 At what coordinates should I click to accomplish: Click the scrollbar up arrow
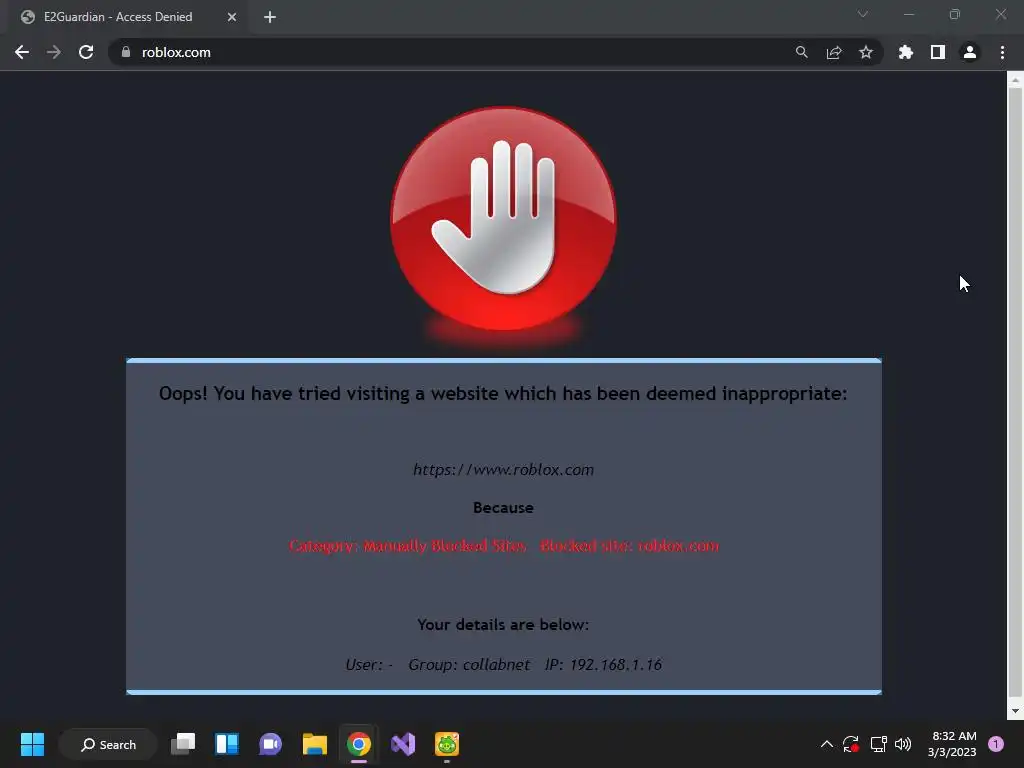1015,80
